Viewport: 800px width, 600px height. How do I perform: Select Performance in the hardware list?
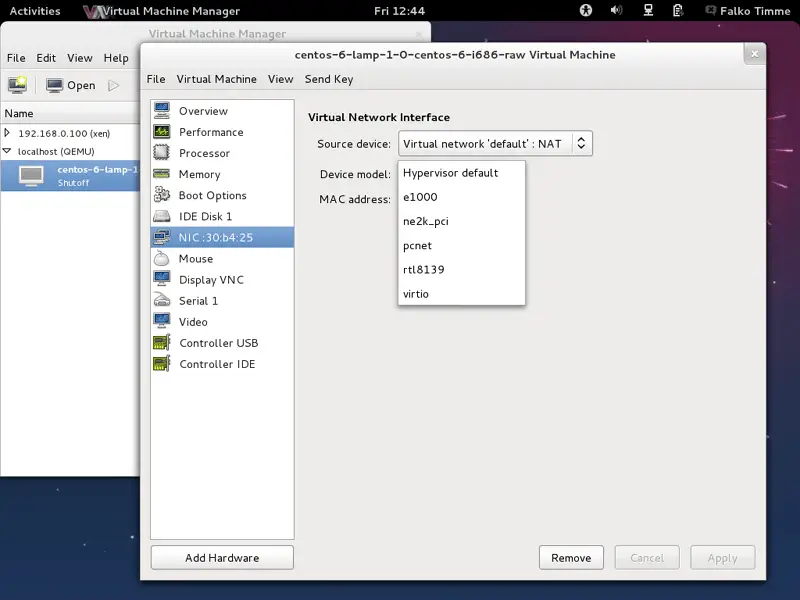click(x=222, y=132)
